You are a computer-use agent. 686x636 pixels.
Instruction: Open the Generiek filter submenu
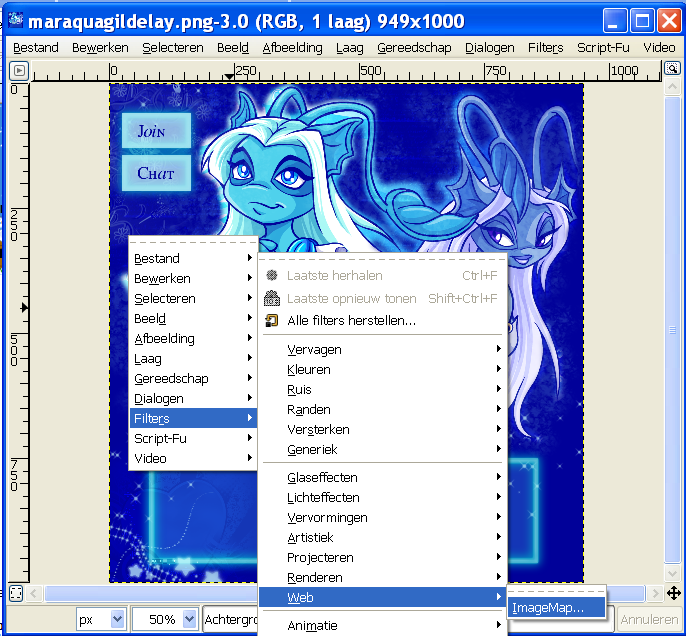(x=382, y=450)
